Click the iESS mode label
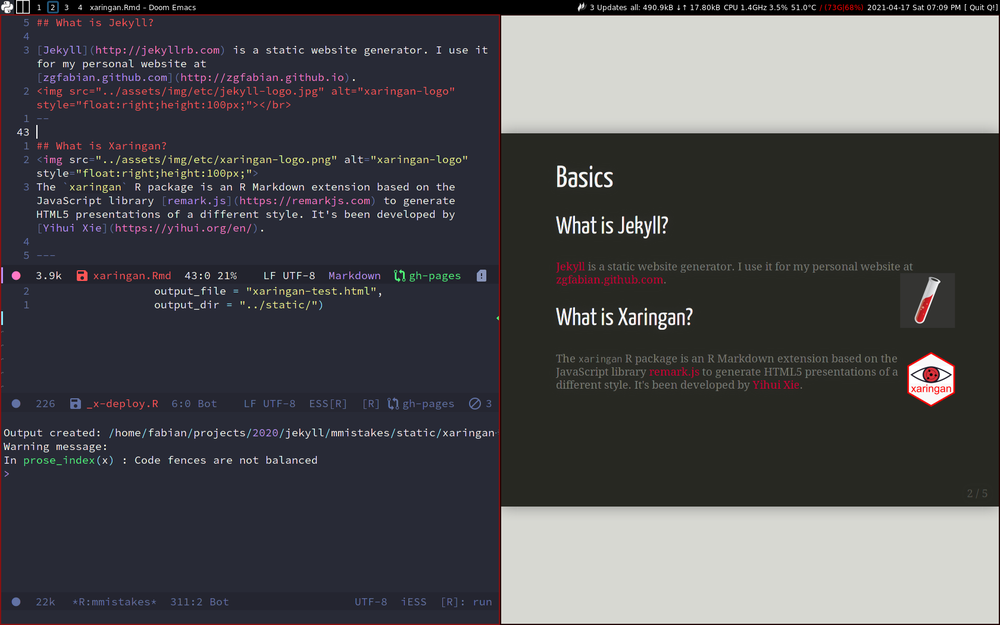 click(413, 601)
